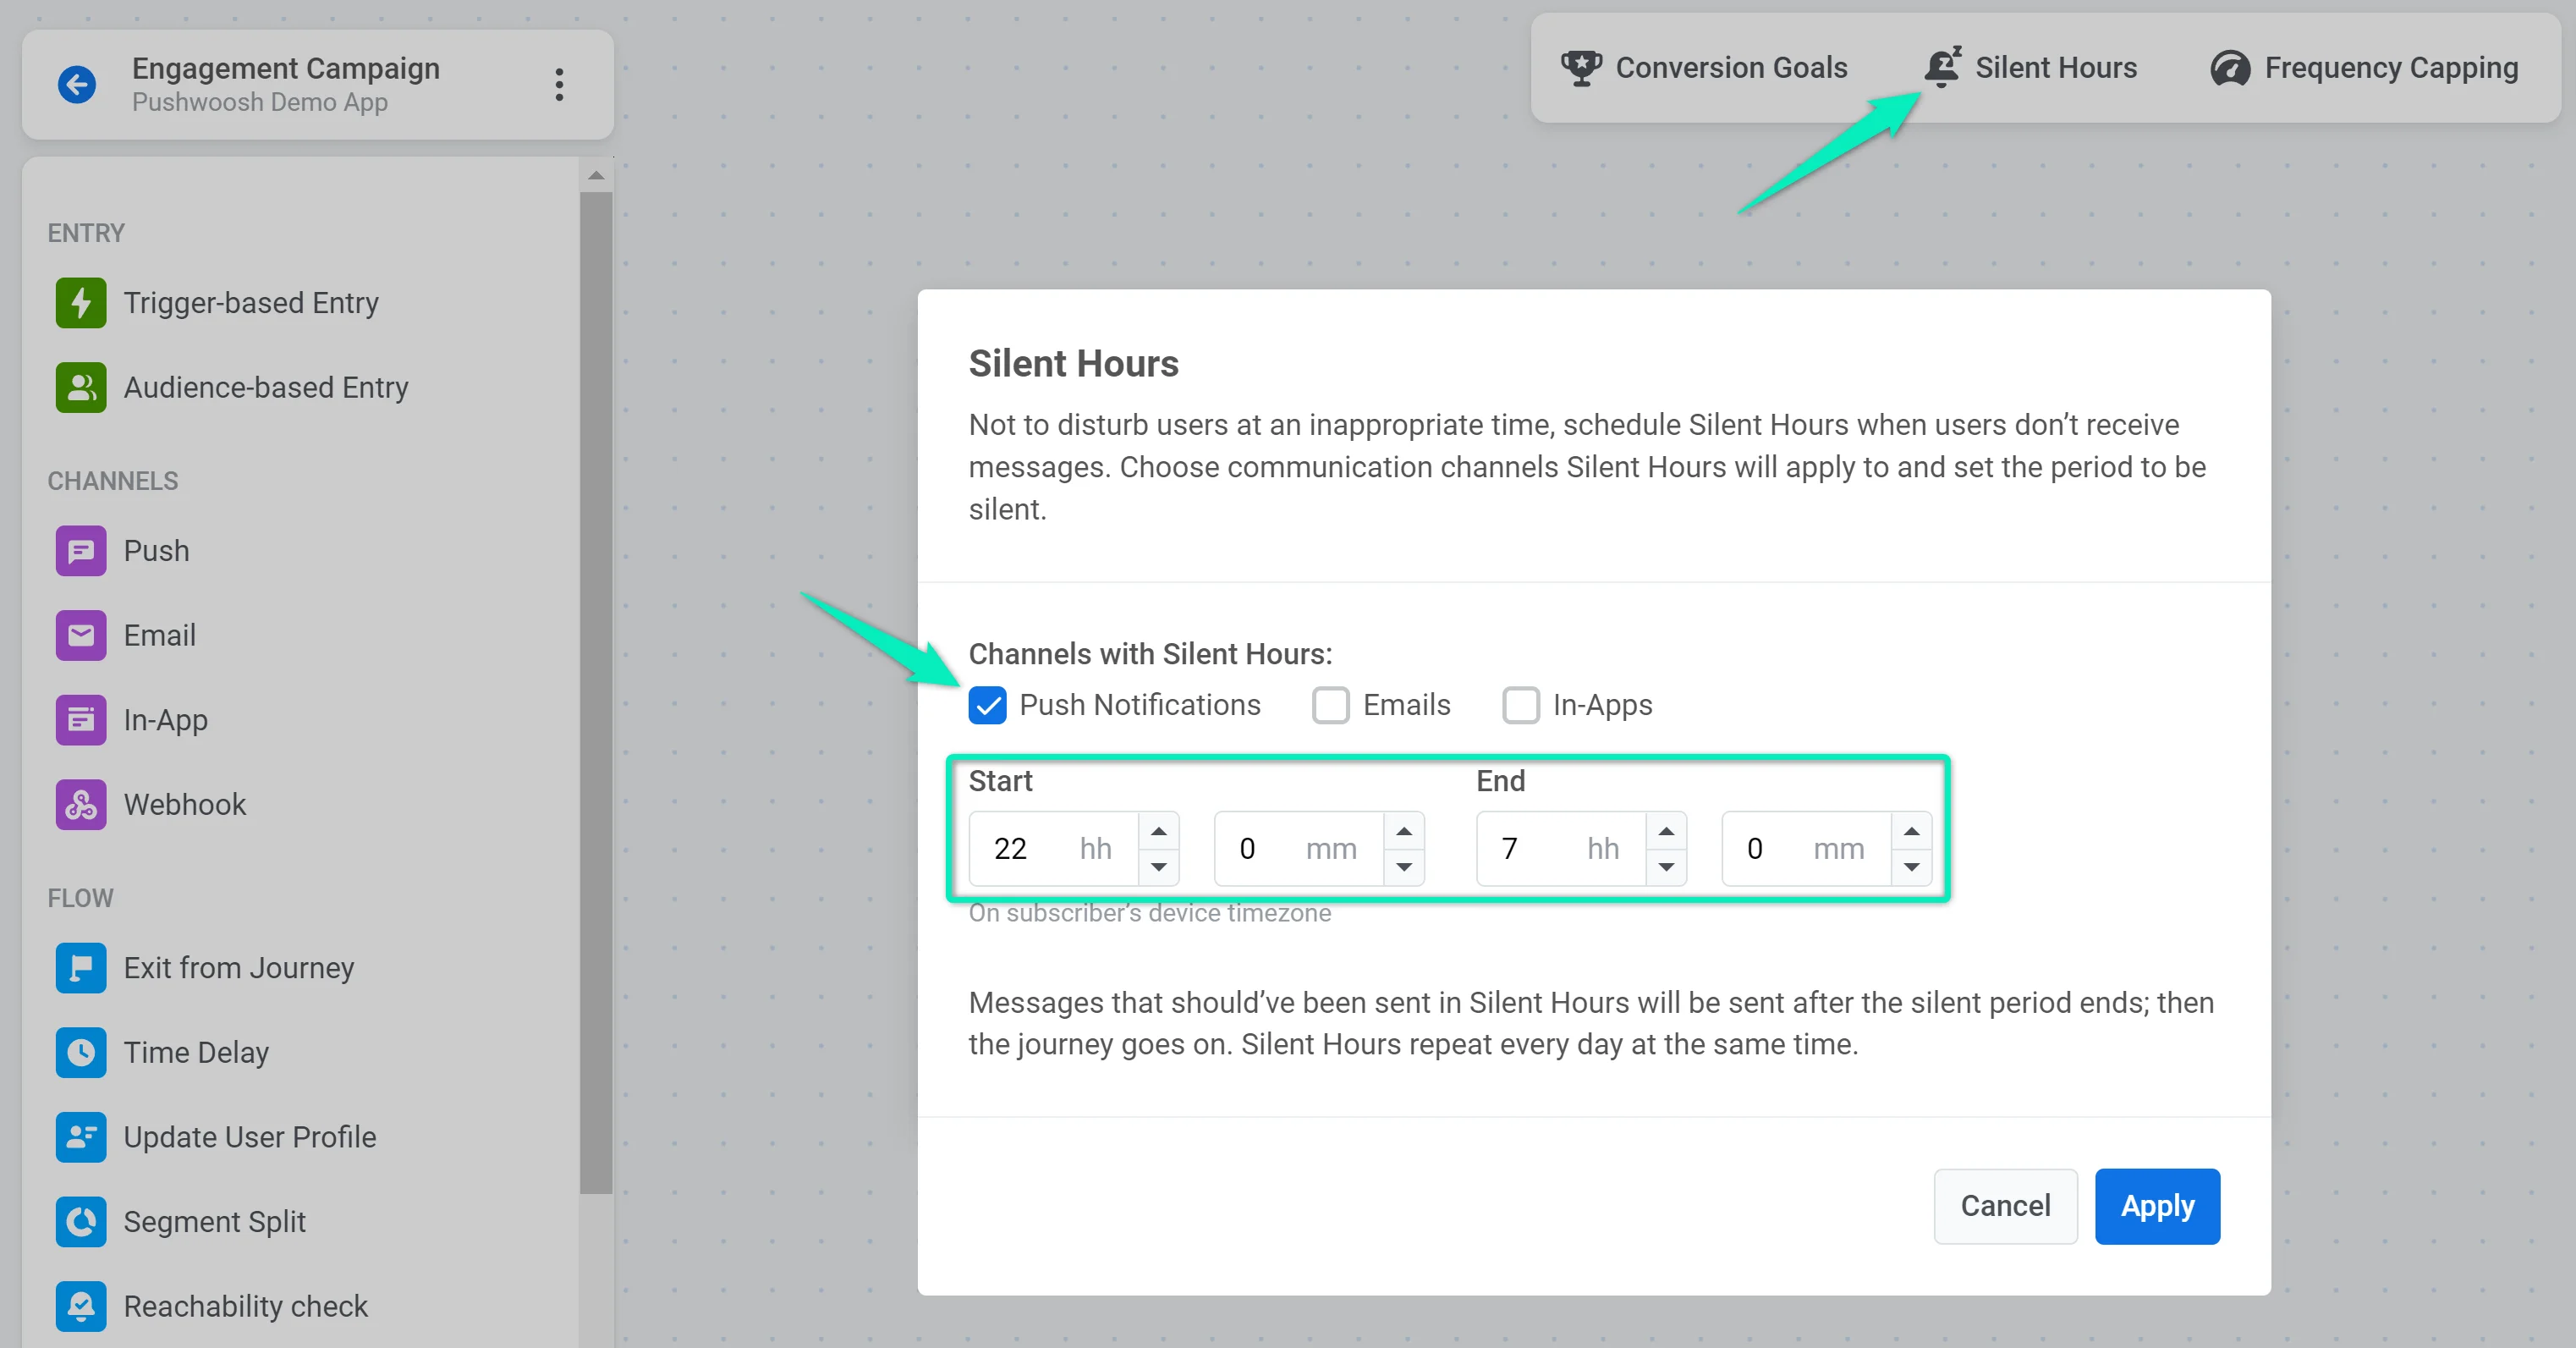The height and width of the screenshot is (1348, 2576).
Task: Open Conversion Goals in top toolbar
Action: tap(1704, 68)
